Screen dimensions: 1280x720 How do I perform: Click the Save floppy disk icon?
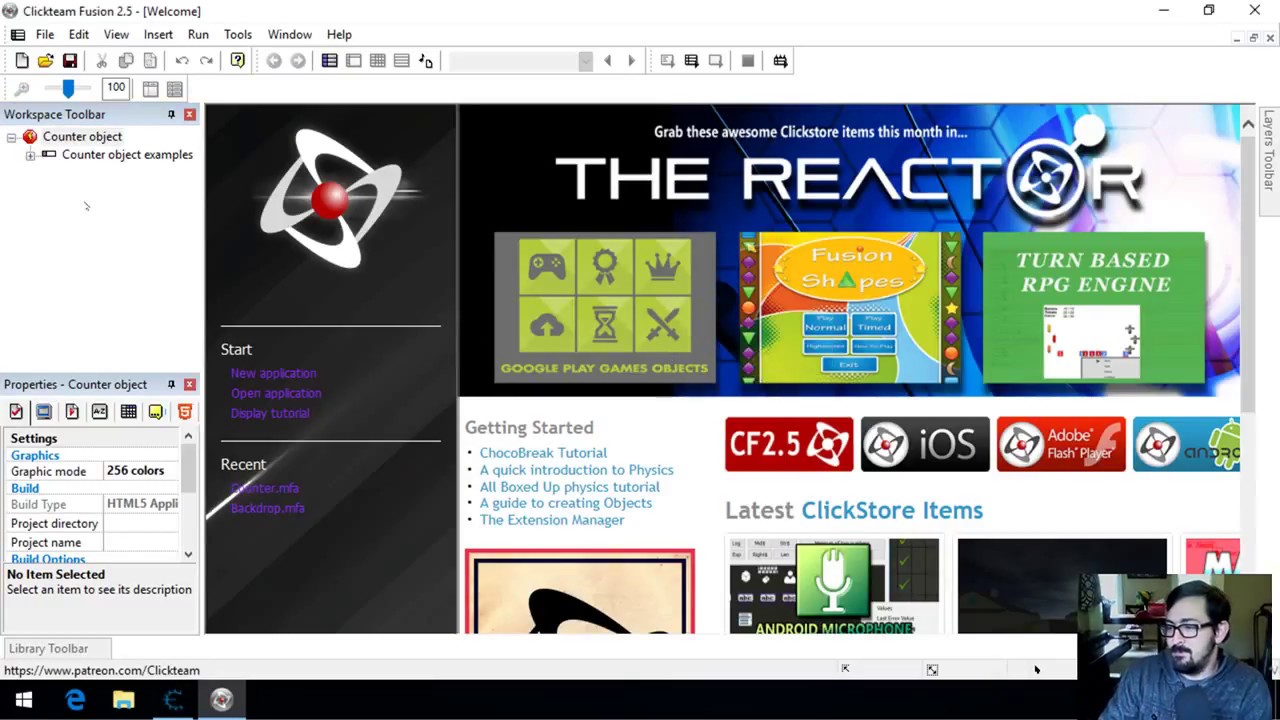(70, 61)
